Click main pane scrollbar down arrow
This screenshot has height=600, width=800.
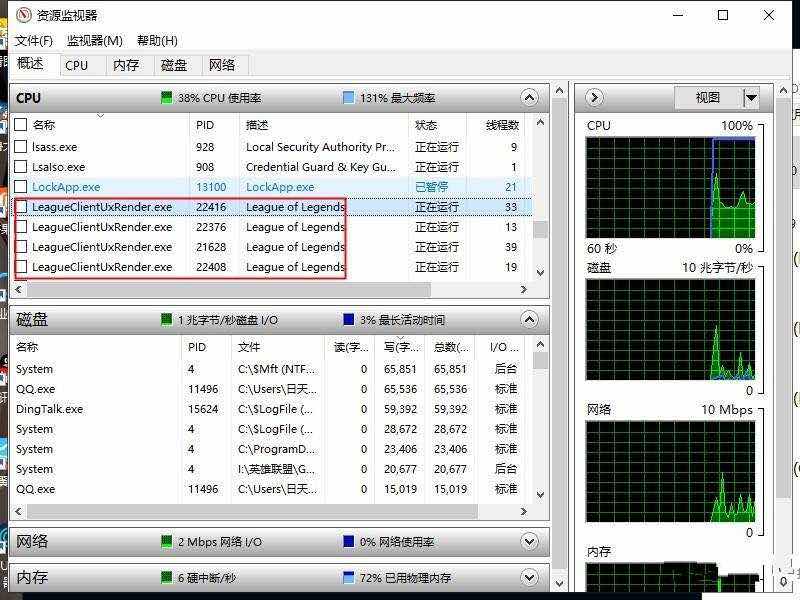click(560, 583)
